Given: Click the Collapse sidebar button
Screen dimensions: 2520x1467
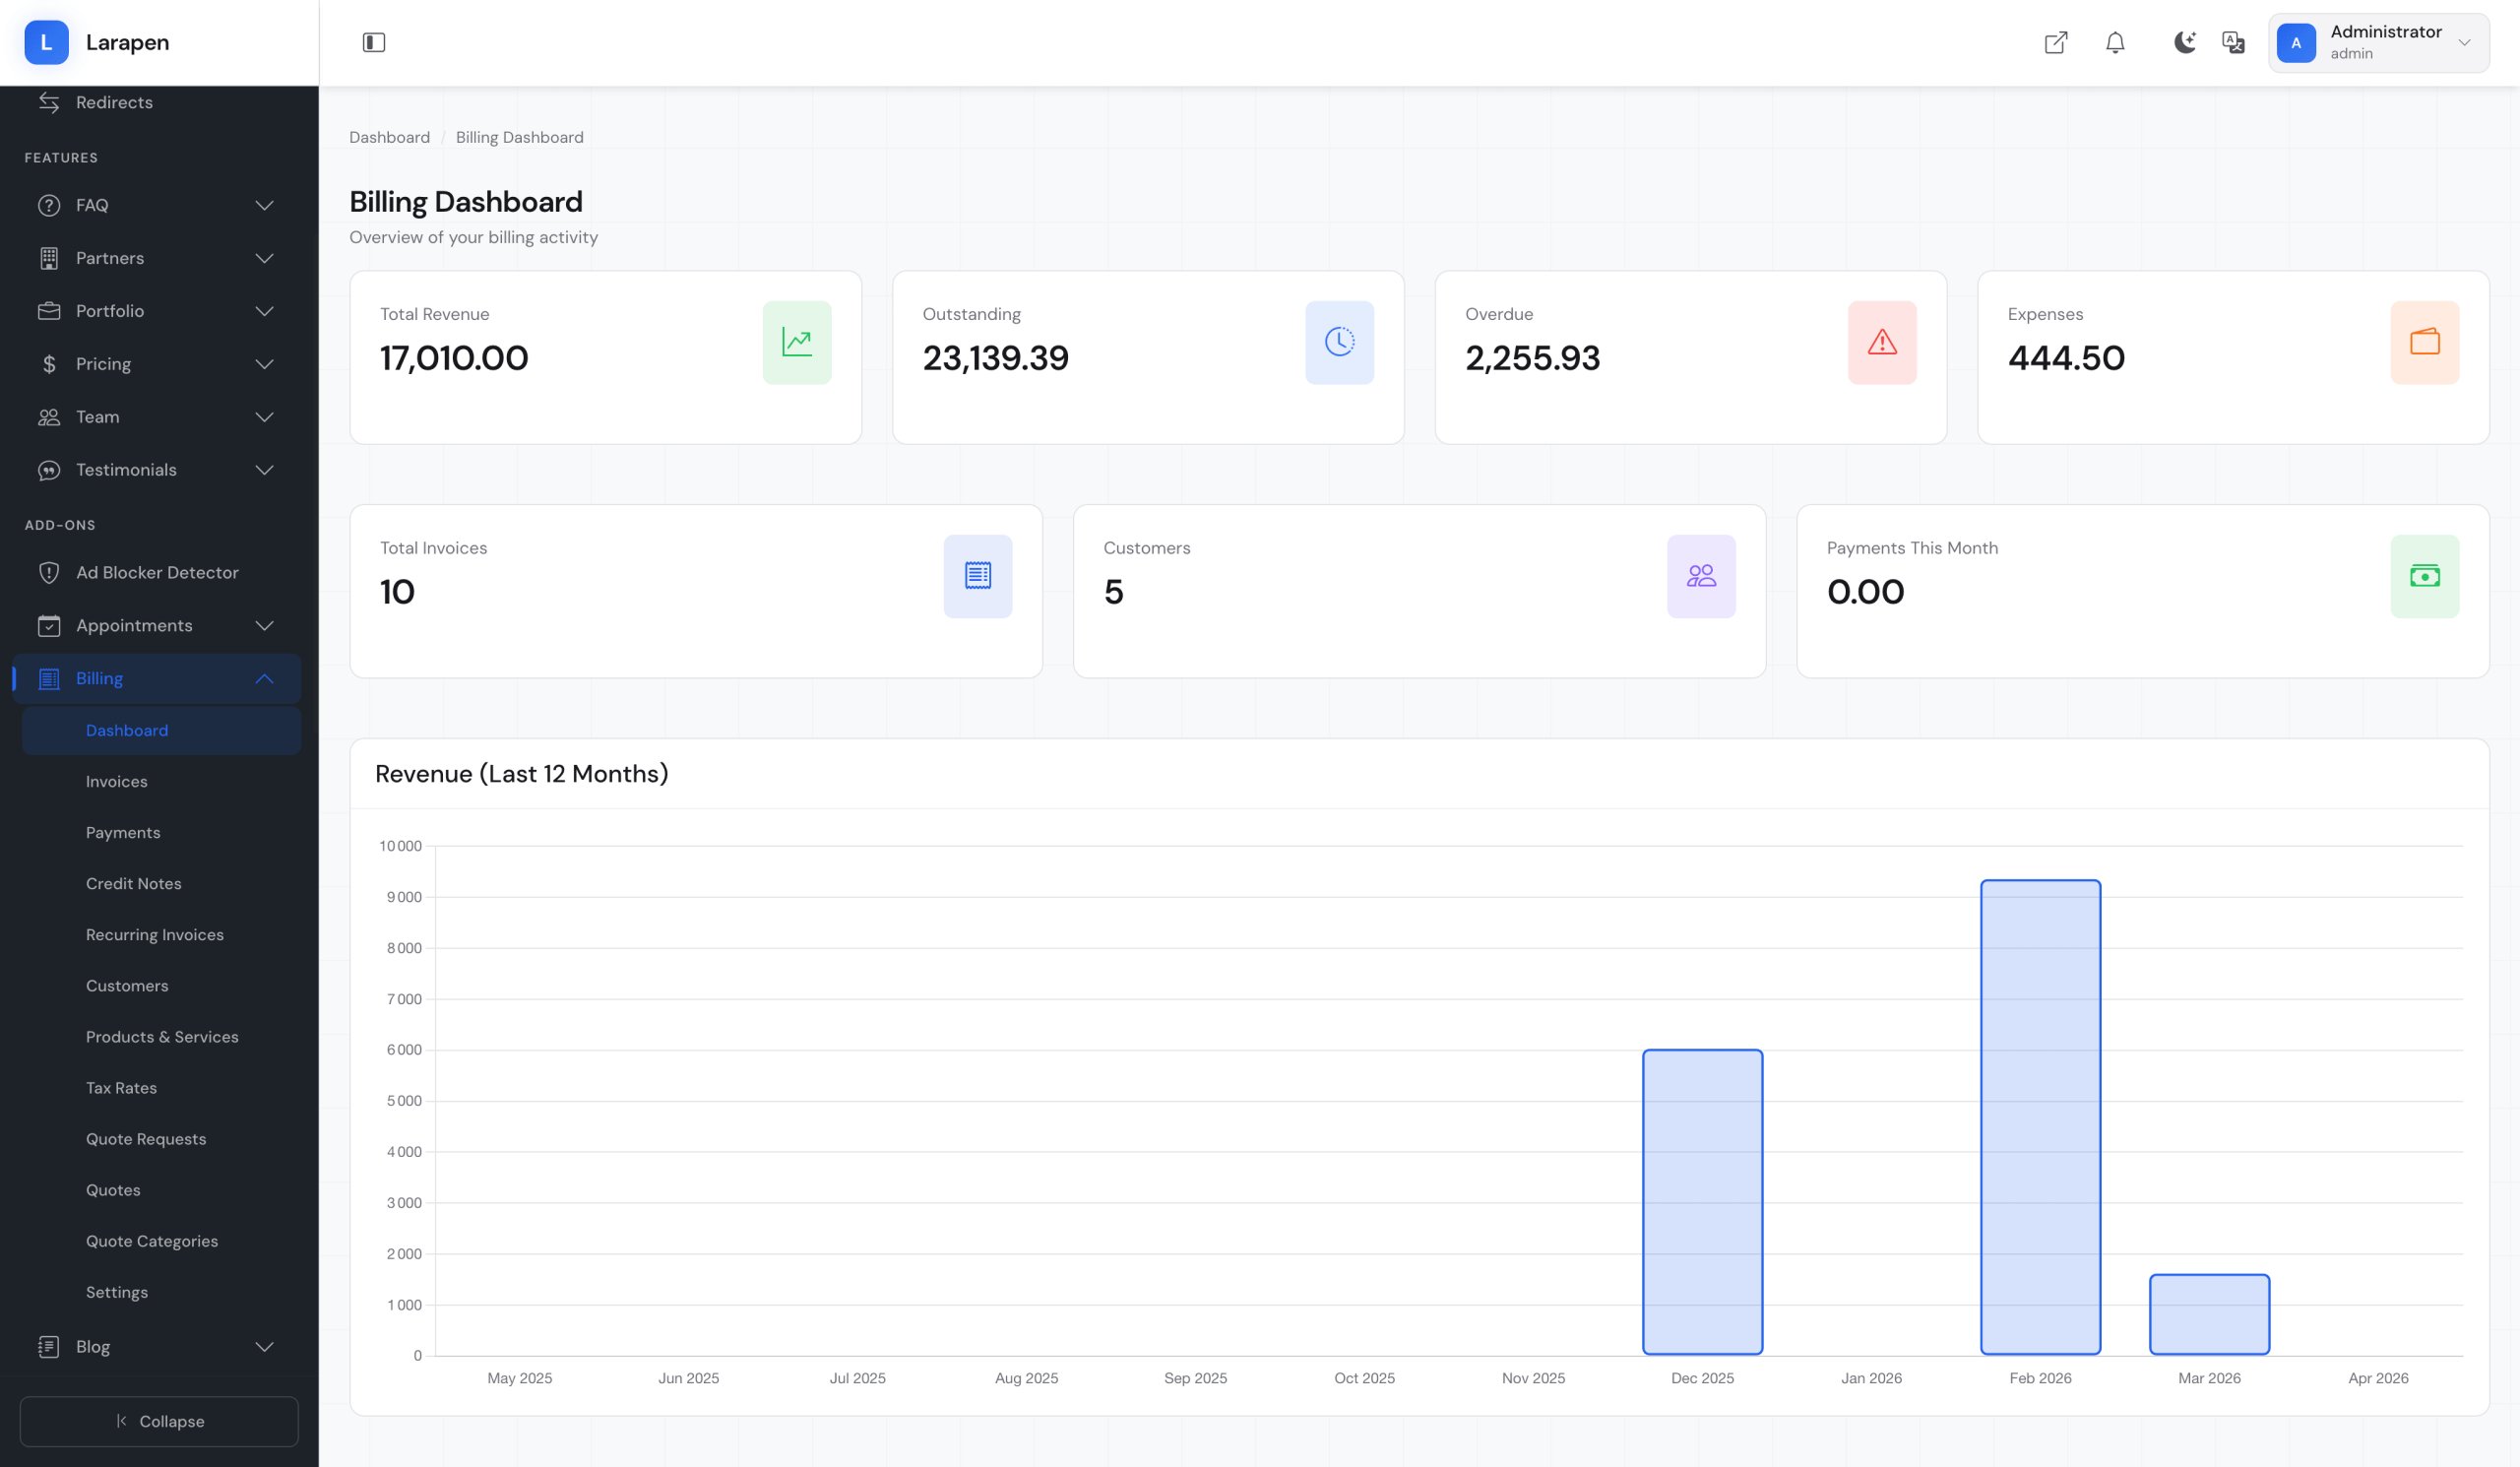Looking at the screenshot, I should [159, 1421].
